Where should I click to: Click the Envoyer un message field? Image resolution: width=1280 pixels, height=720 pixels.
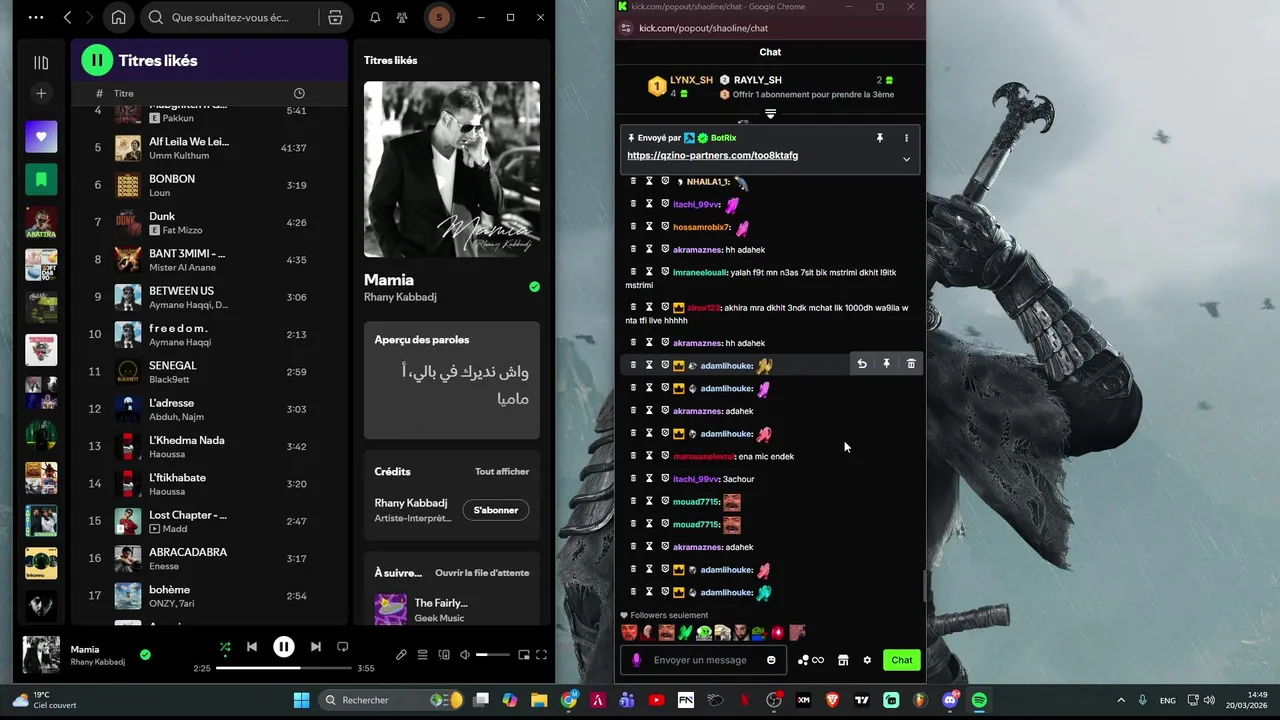[700, 660]
